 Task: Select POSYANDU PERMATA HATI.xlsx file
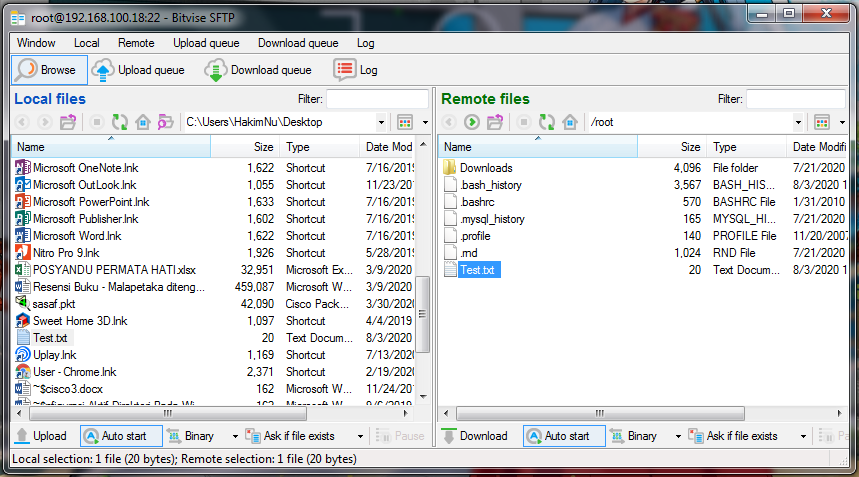[114, 269]
